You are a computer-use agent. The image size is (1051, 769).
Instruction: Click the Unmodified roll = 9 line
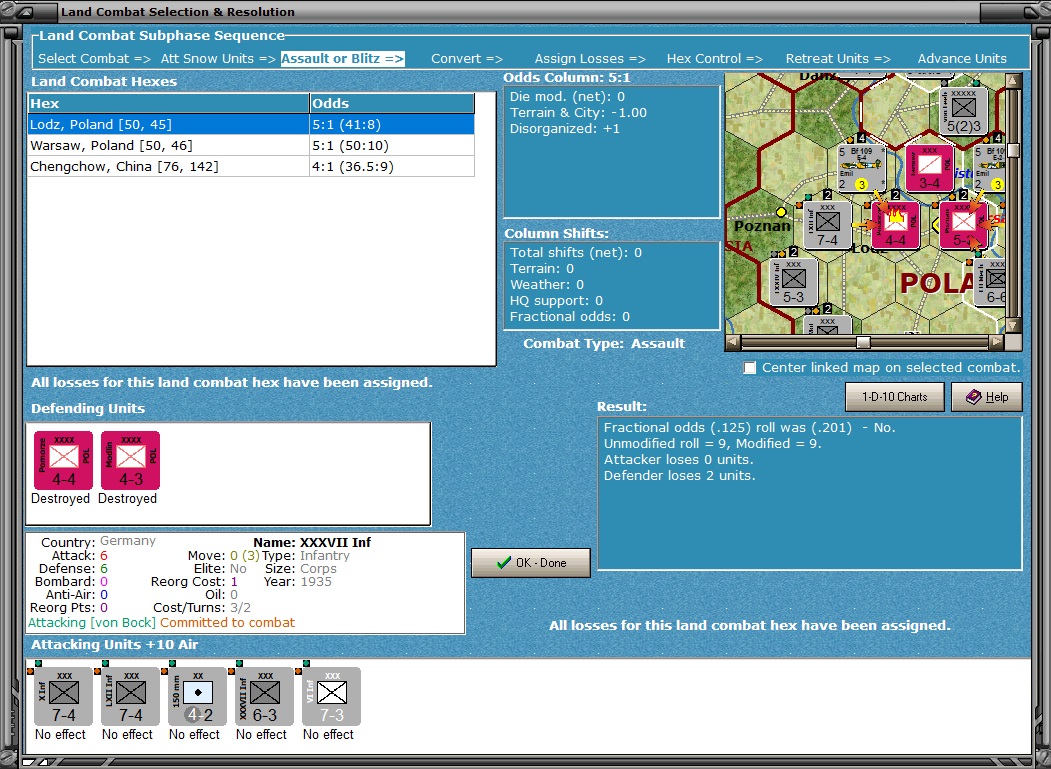click(712, 444)
